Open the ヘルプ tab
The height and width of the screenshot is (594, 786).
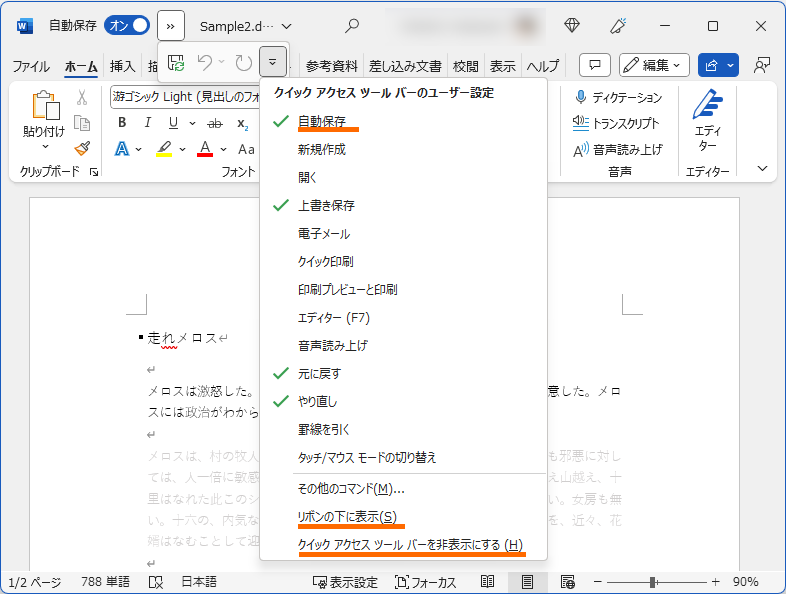coord(543,66)
